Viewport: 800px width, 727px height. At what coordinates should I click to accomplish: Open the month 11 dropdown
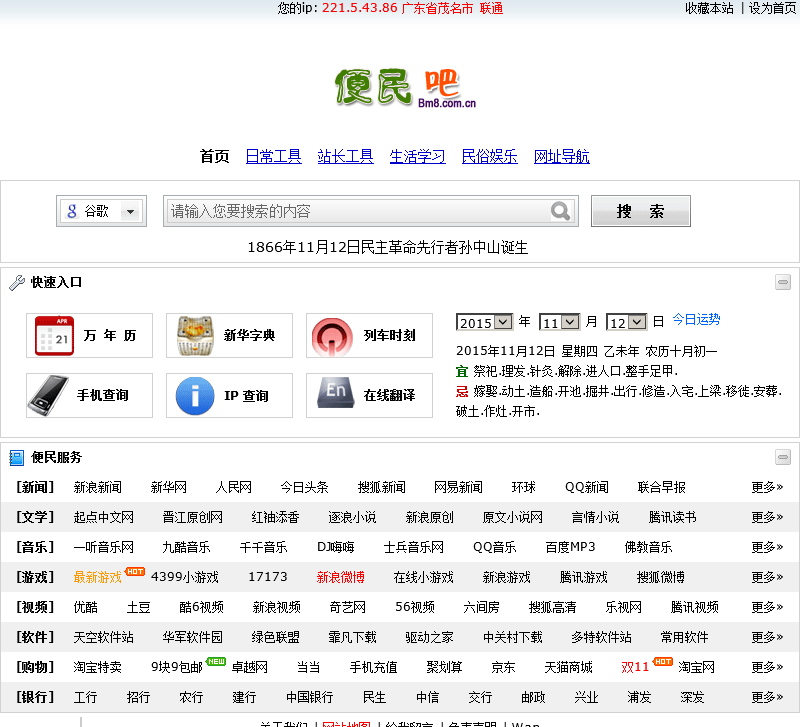click(559, 322)
